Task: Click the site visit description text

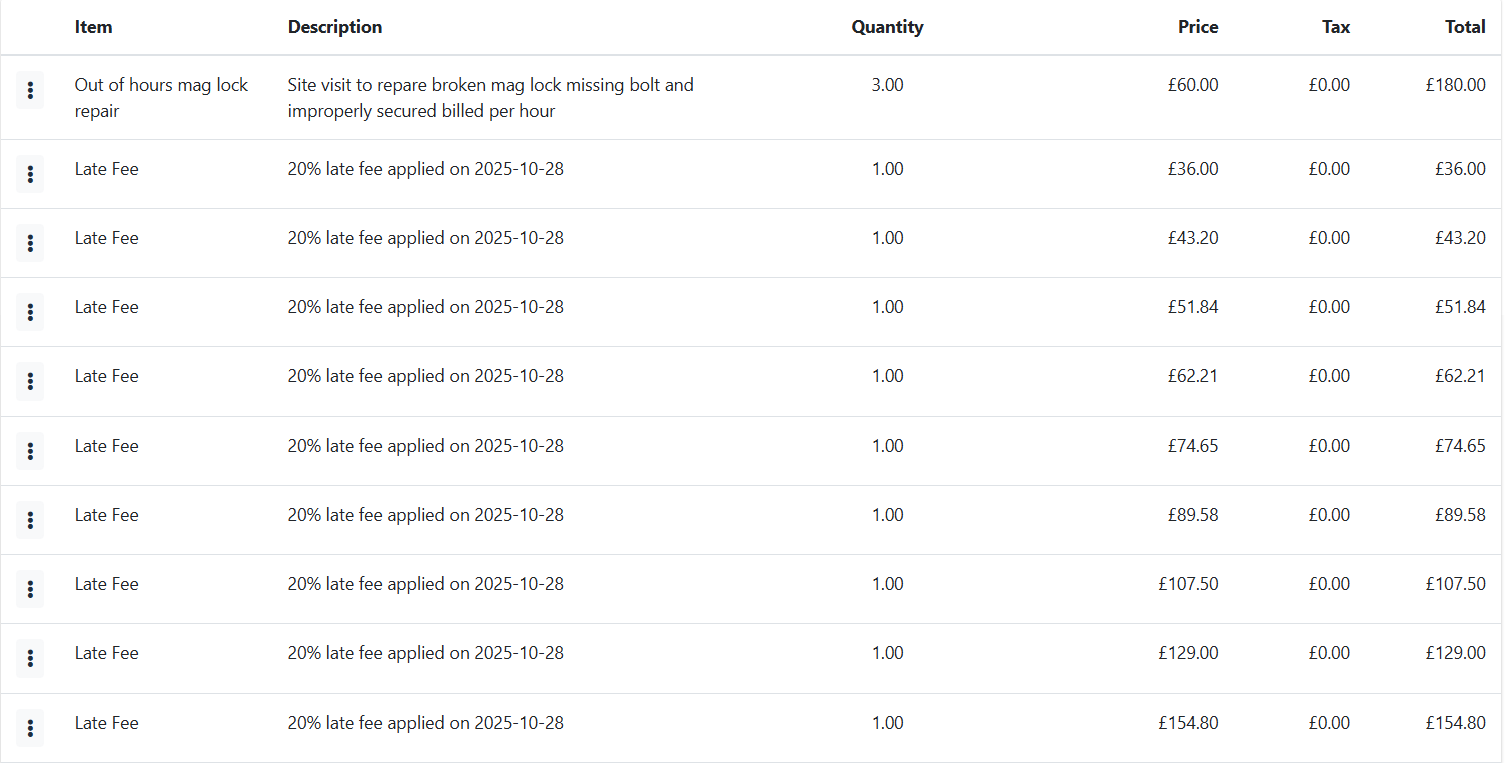Action: (x=490, y=98)
